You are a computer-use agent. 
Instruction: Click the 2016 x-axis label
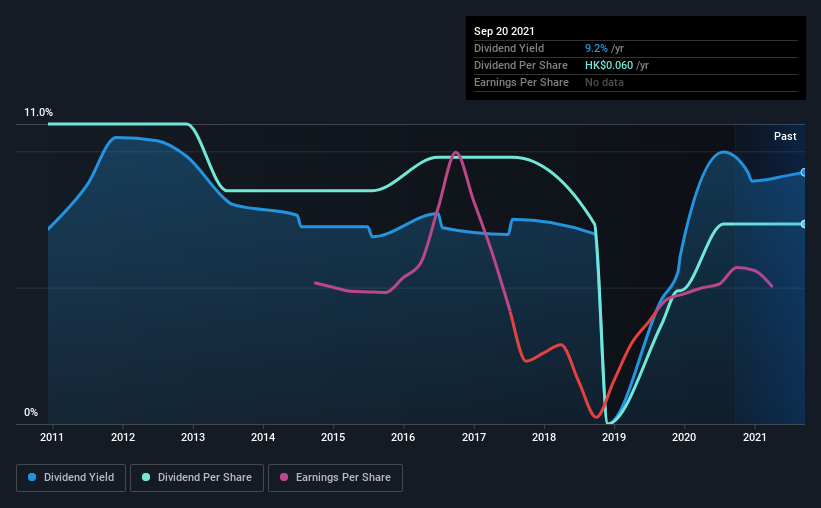click(x=403, y=437)
